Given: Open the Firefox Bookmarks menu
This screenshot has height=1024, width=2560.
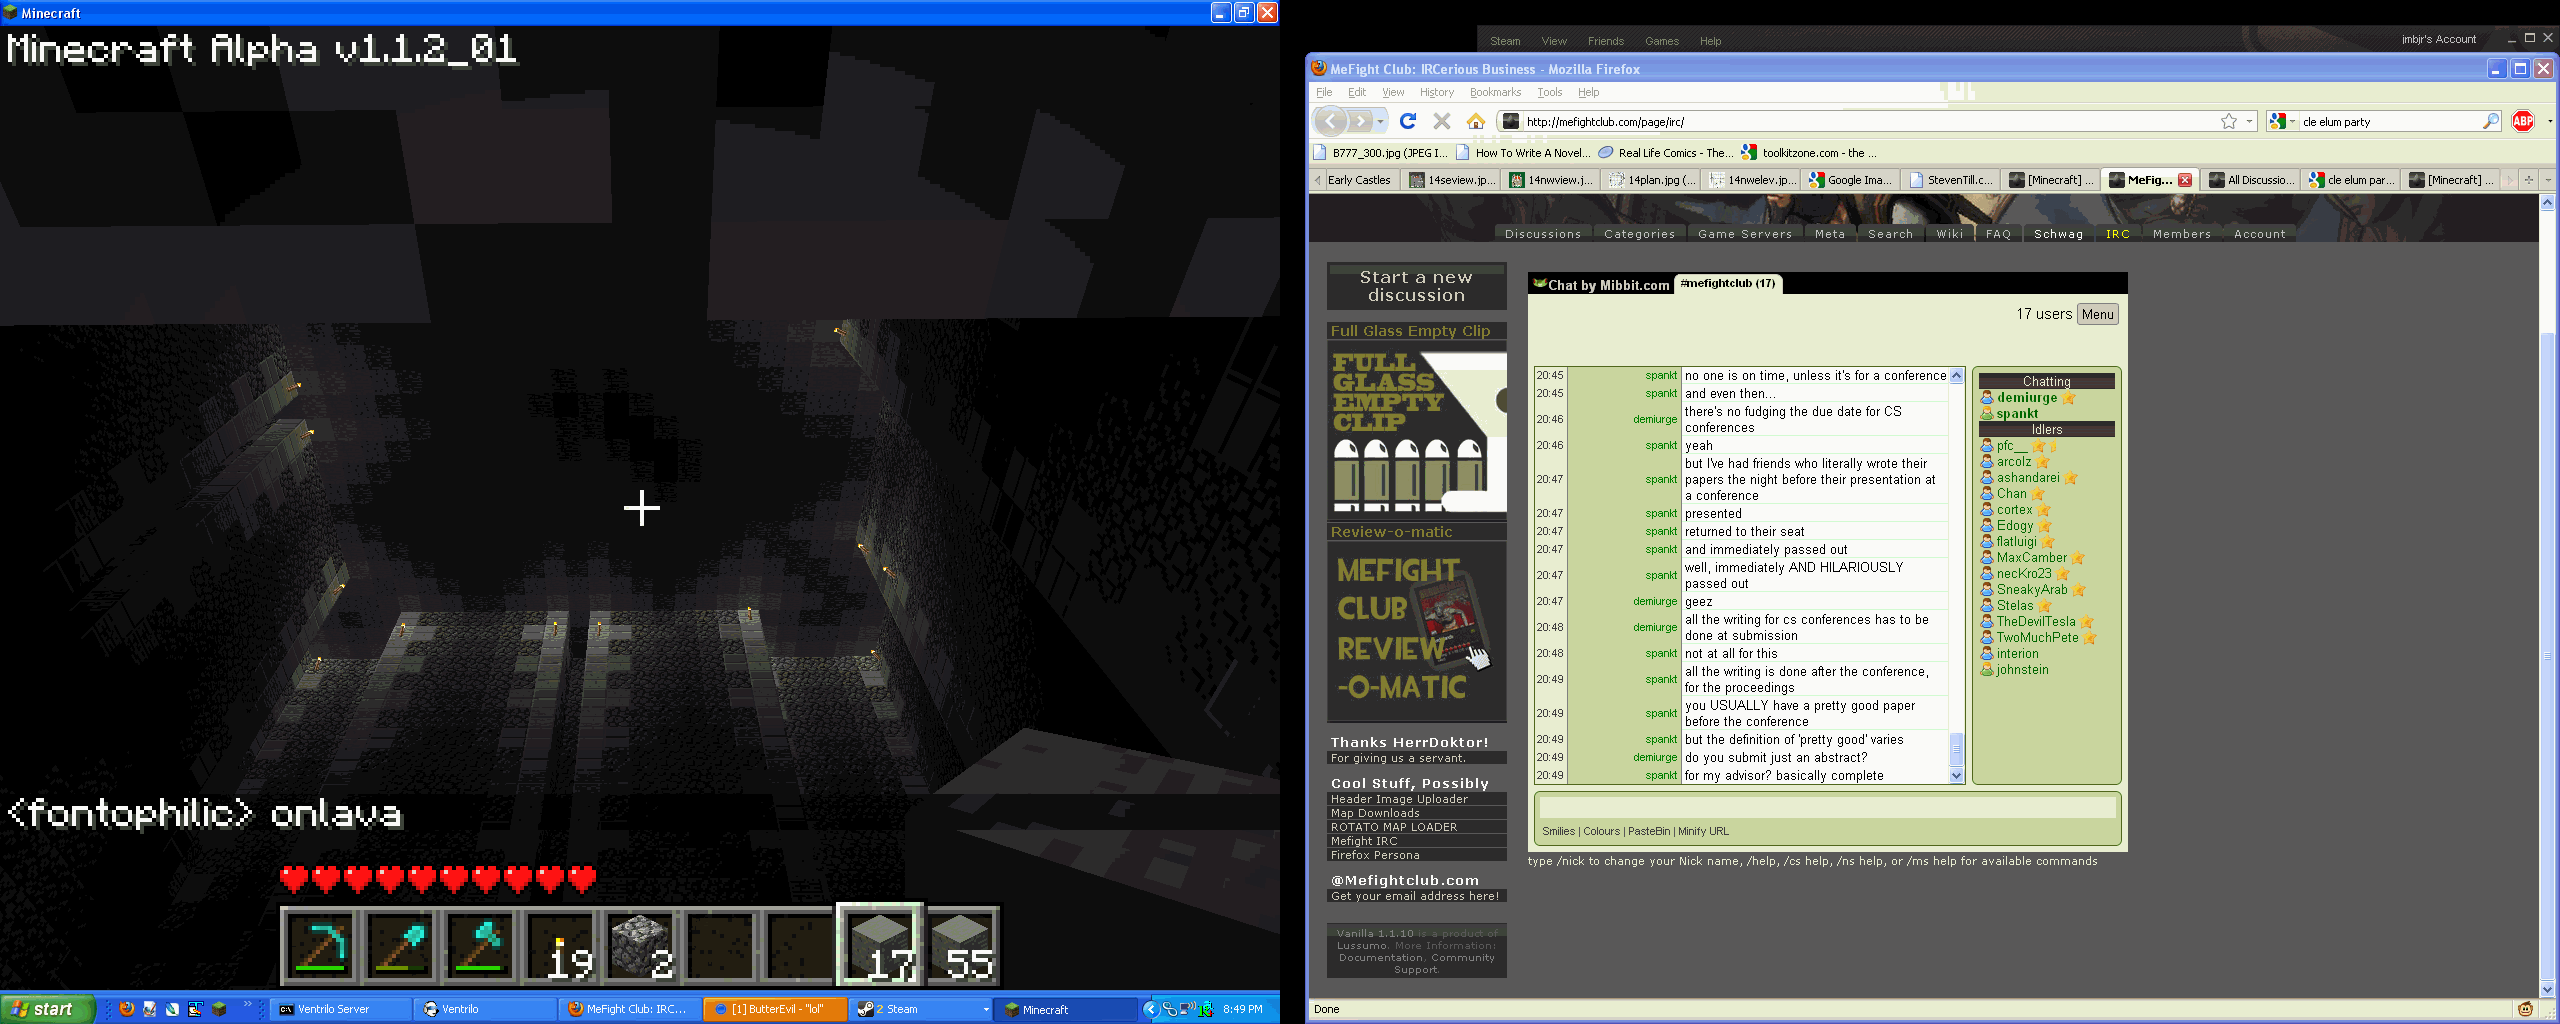Looking at the screenshot, I should [x=1495, y=92].
